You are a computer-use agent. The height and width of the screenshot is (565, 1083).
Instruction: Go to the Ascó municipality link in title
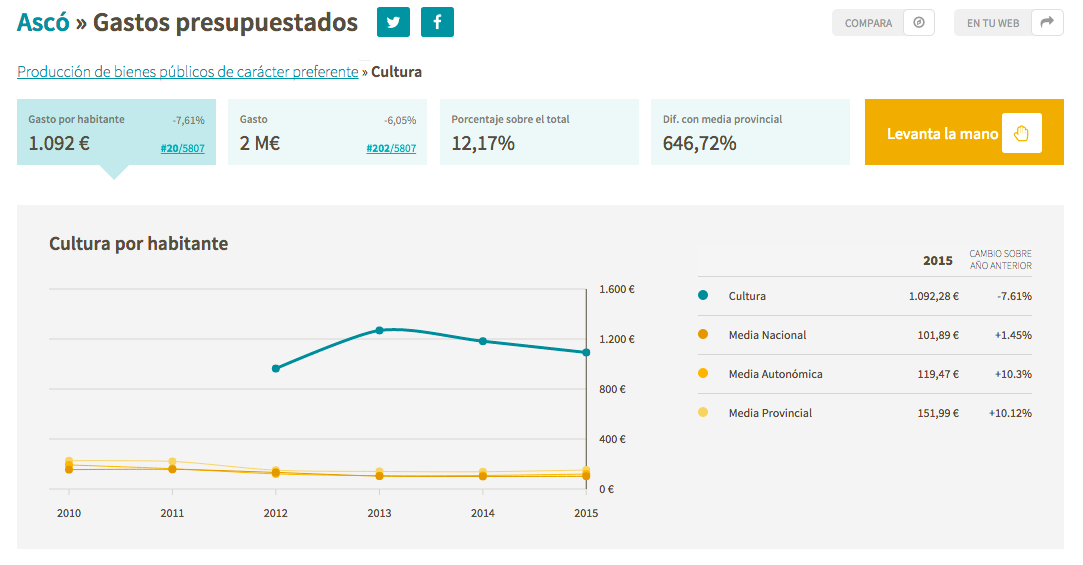[x=44, y=22]
